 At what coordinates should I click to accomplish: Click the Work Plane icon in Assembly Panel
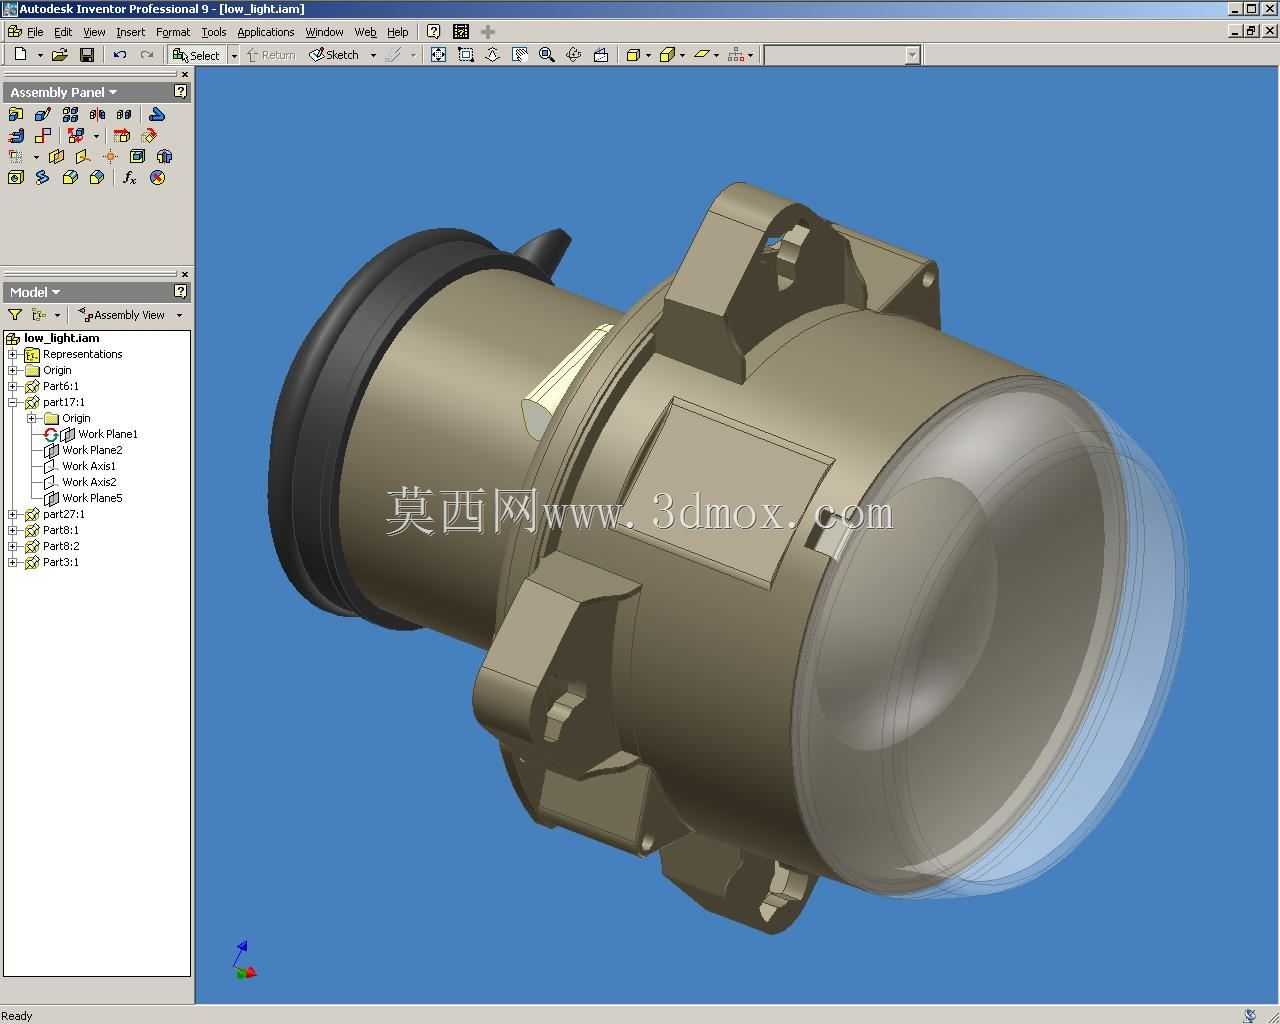[x=57, y=156]
